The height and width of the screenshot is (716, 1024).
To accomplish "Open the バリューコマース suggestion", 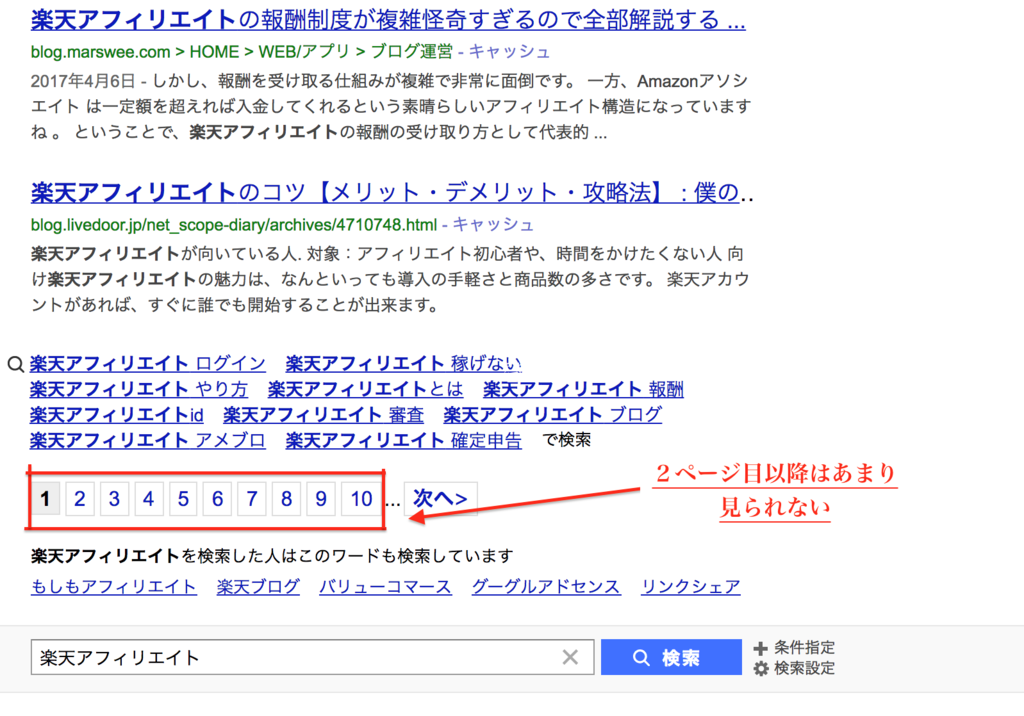I will [x=385, y=587].
